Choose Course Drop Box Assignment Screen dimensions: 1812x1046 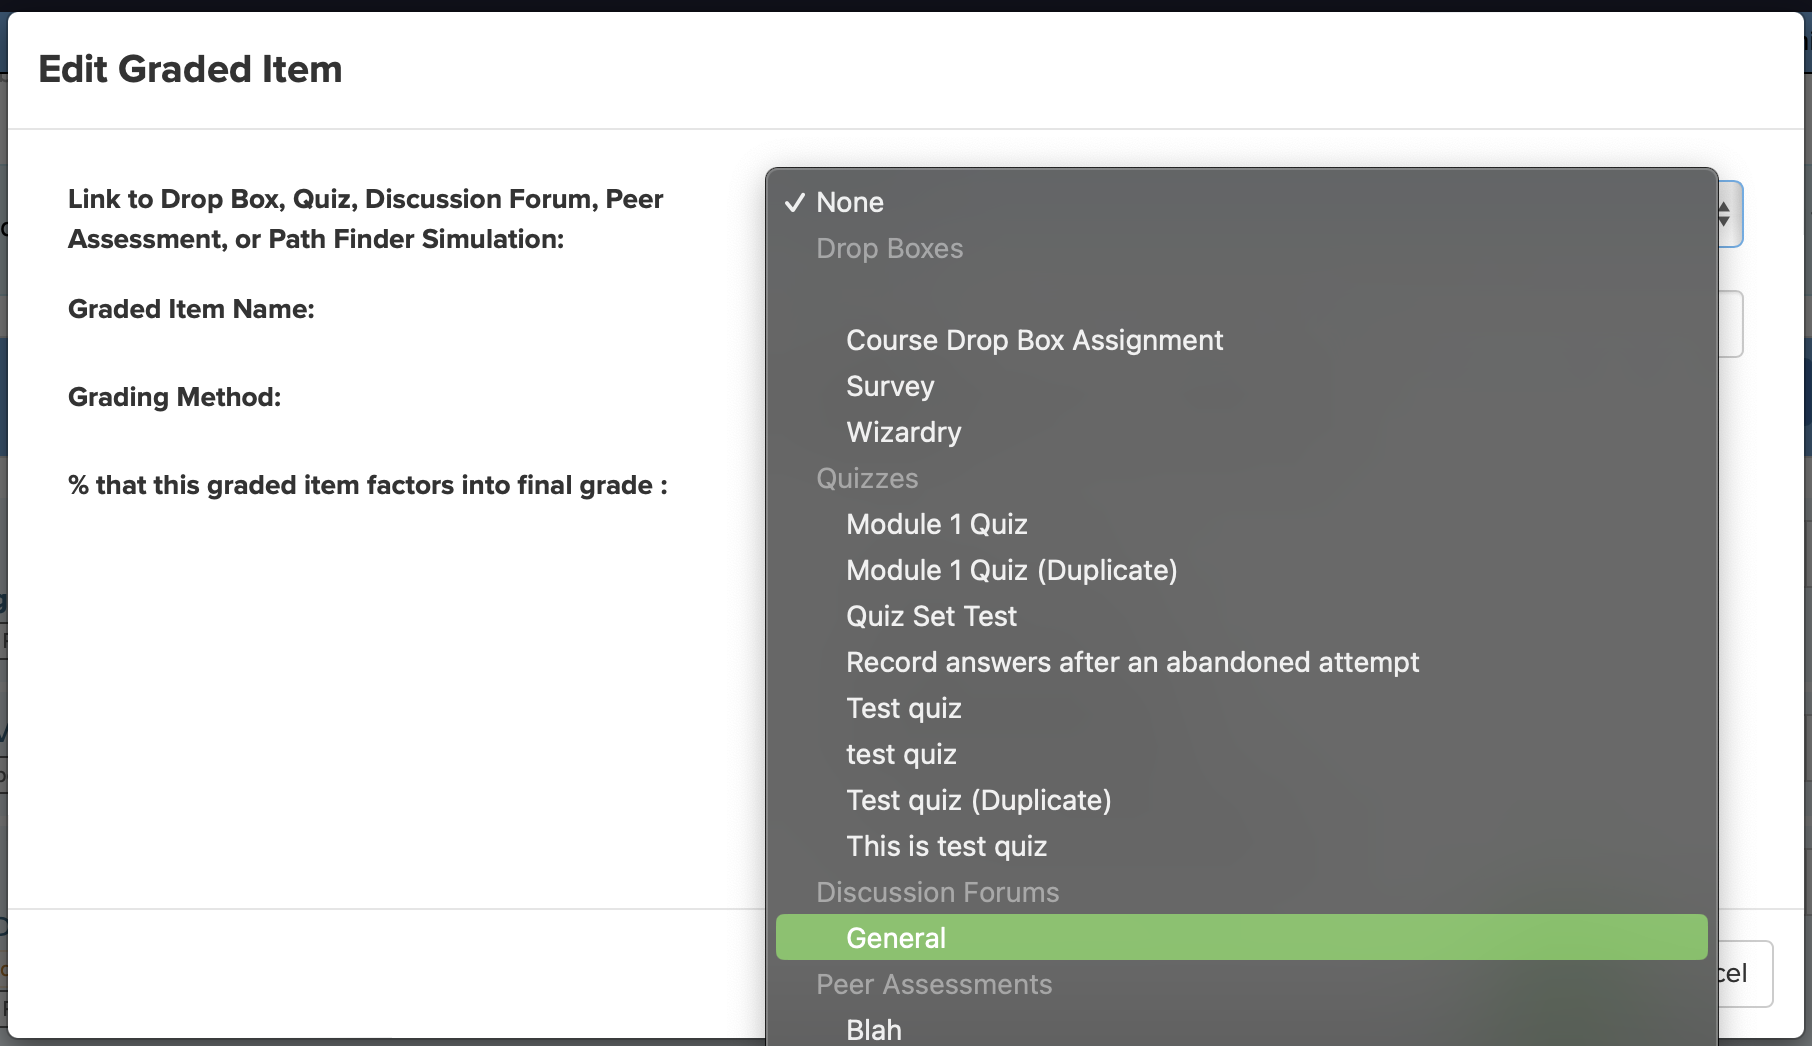pos(1241,340)
